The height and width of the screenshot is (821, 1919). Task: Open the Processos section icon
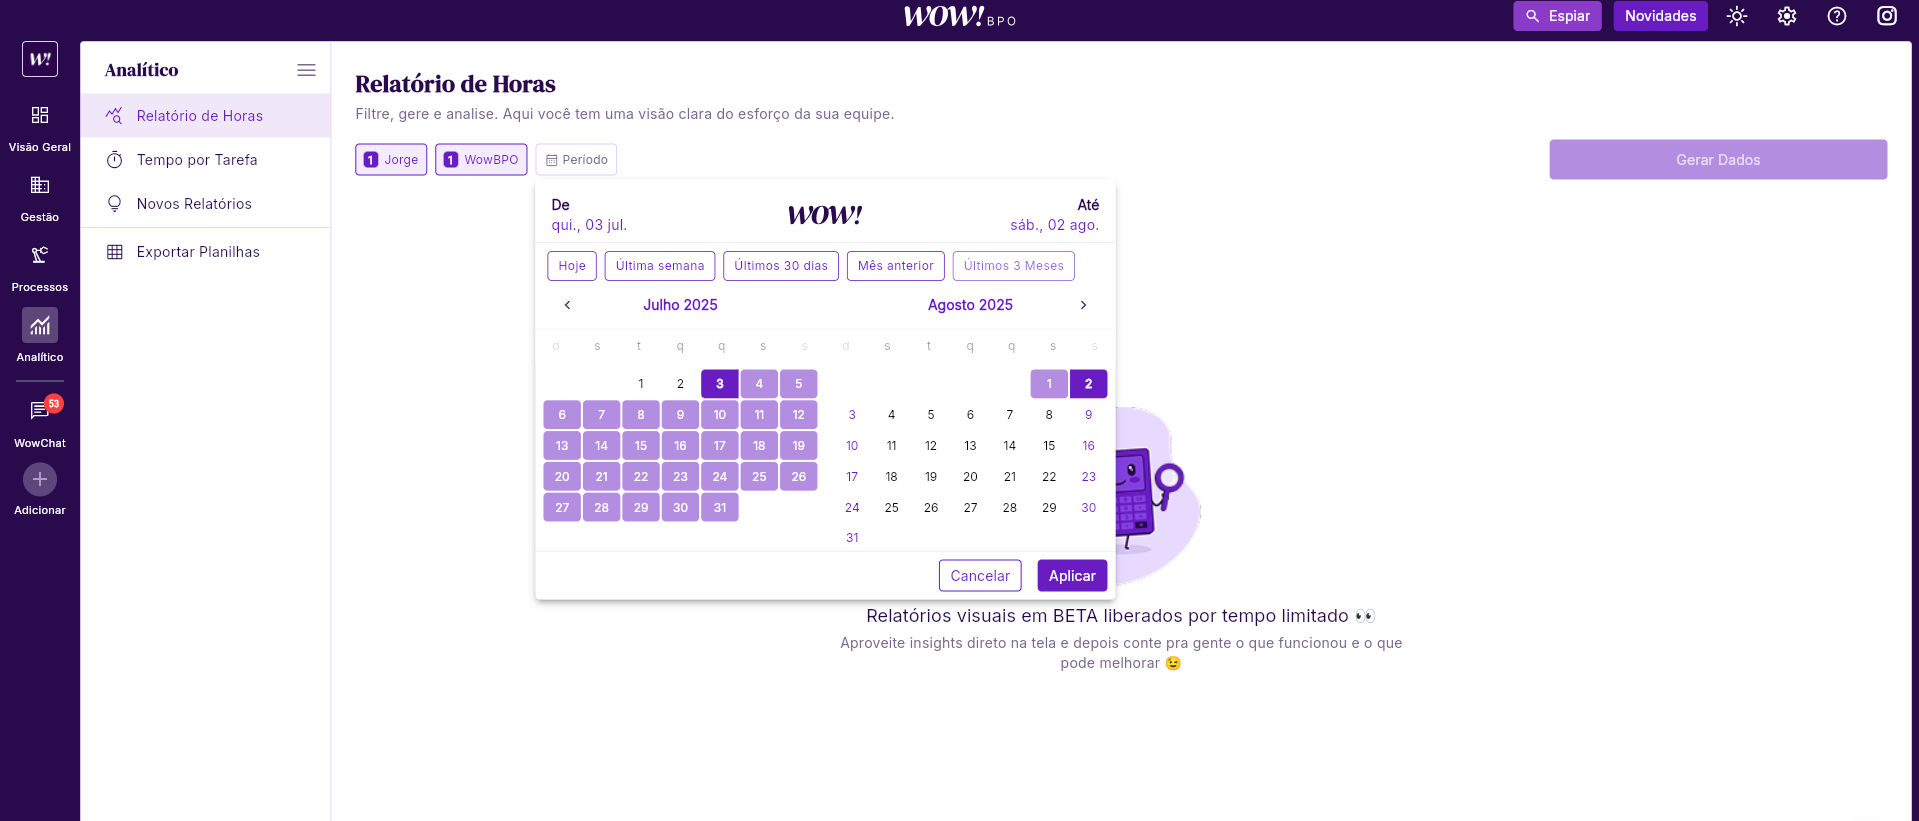tap(40, 256)
